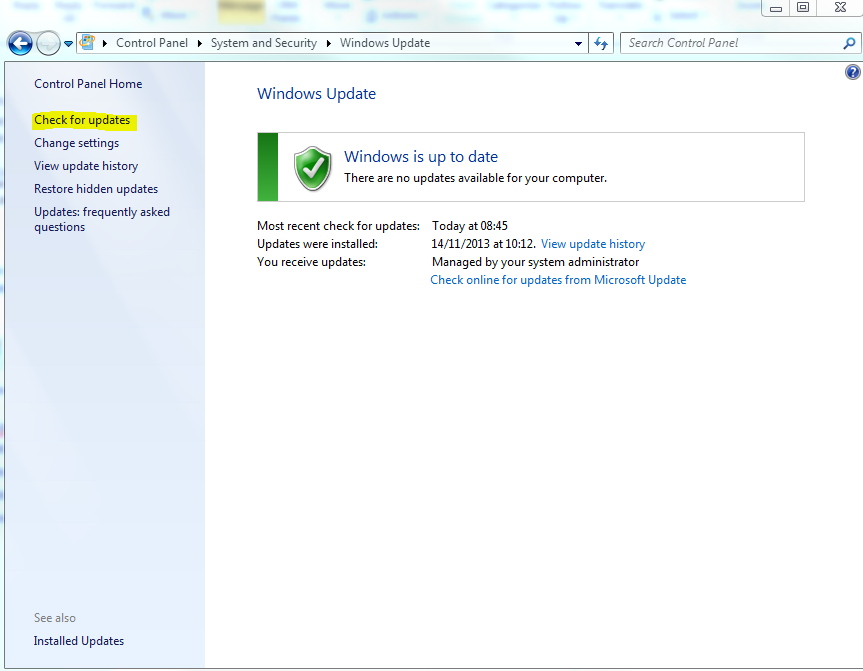Navigate to System and Security breadcrumb
Image resolution: width=863 pixels, height=671 pixels.
264,43
